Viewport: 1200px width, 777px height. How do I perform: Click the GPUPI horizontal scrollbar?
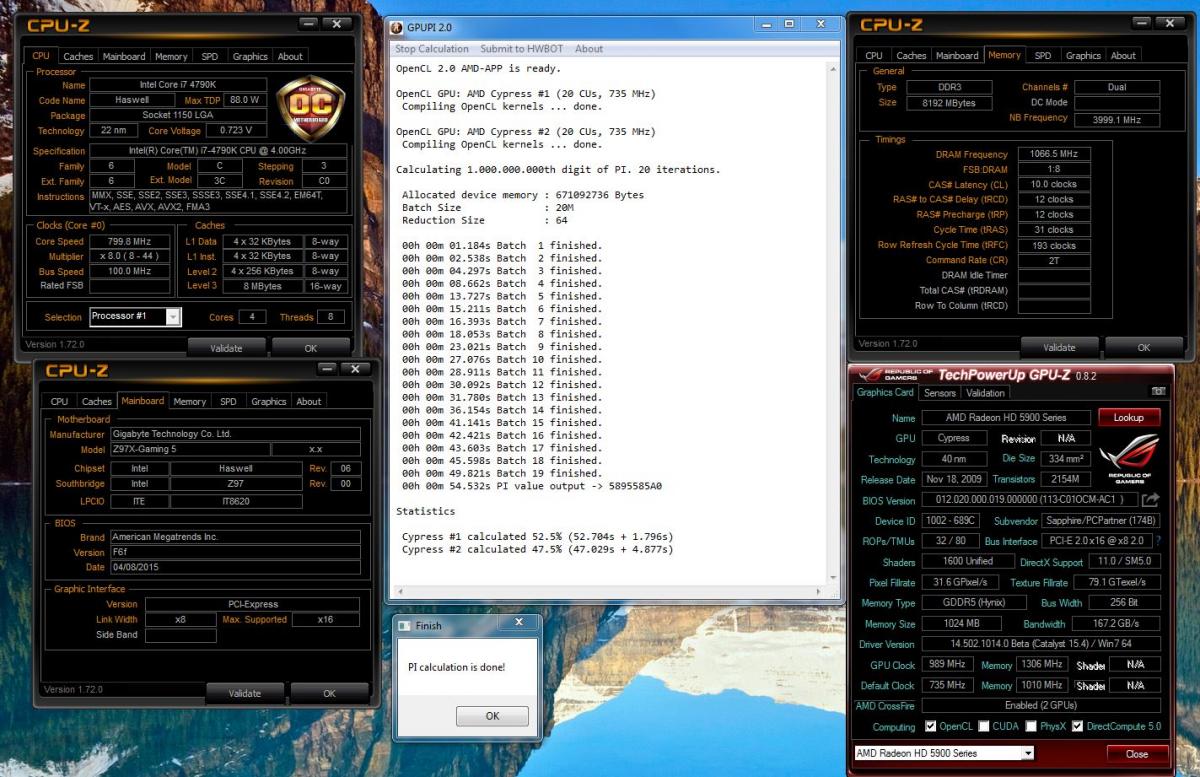(608, 591)
